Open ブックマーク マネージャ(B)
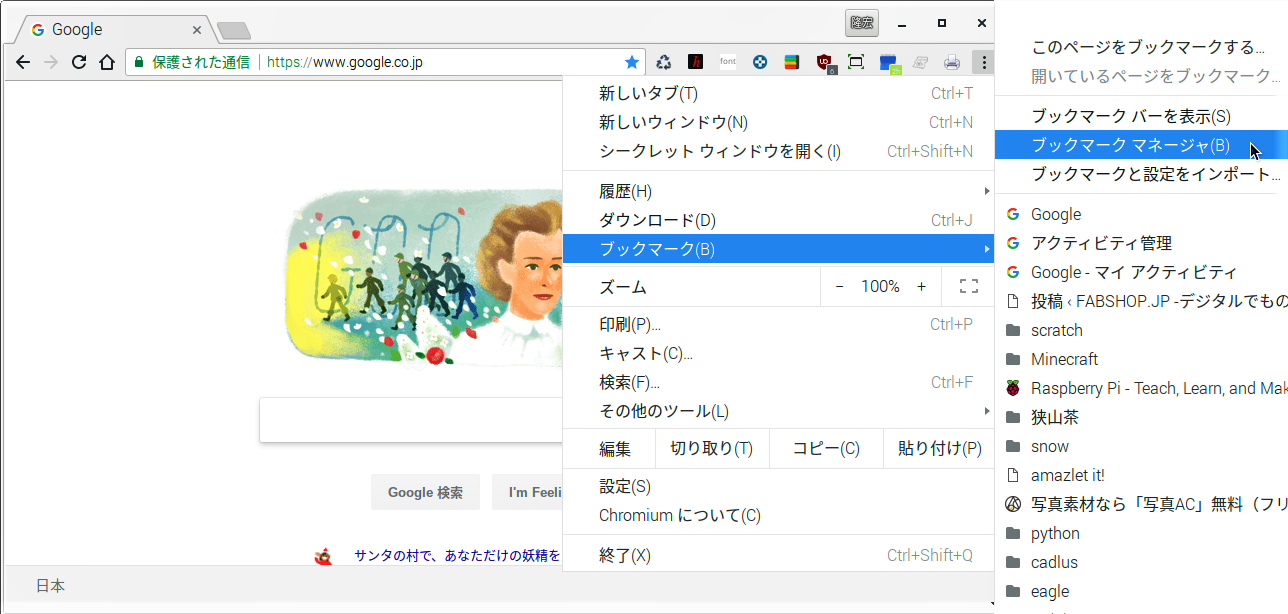The height and width of the screenshot is (614, 1288). coord(1142,146)
